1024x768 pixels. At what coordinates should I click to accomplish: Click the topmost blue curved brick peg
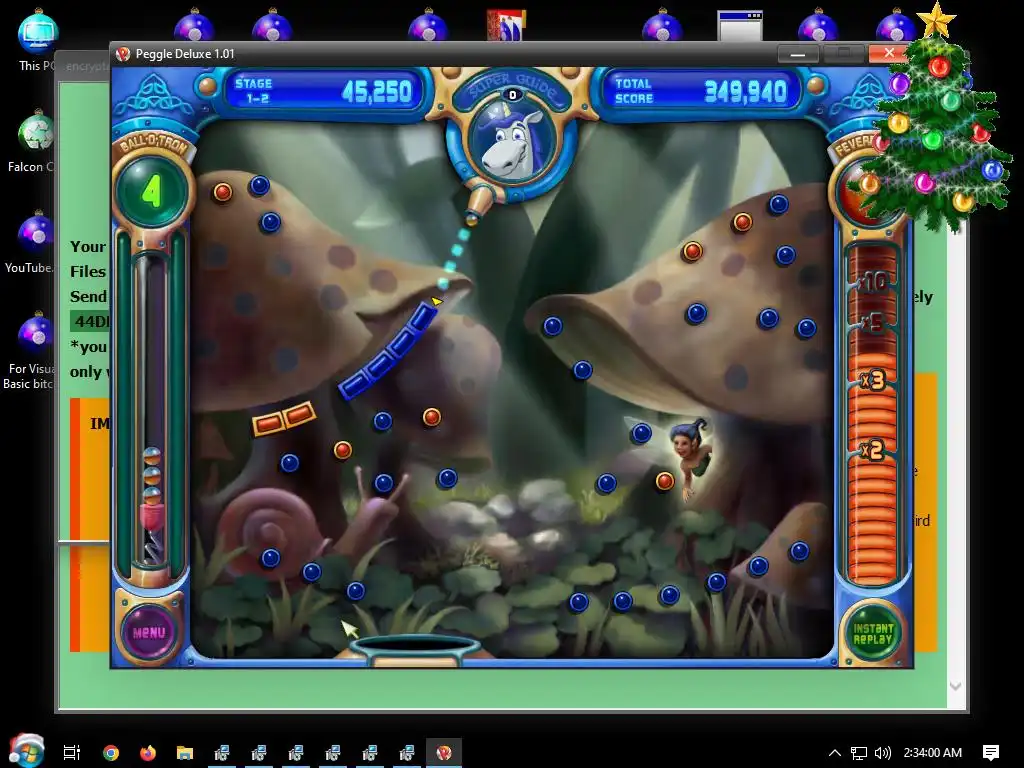(x=424, y=317)
